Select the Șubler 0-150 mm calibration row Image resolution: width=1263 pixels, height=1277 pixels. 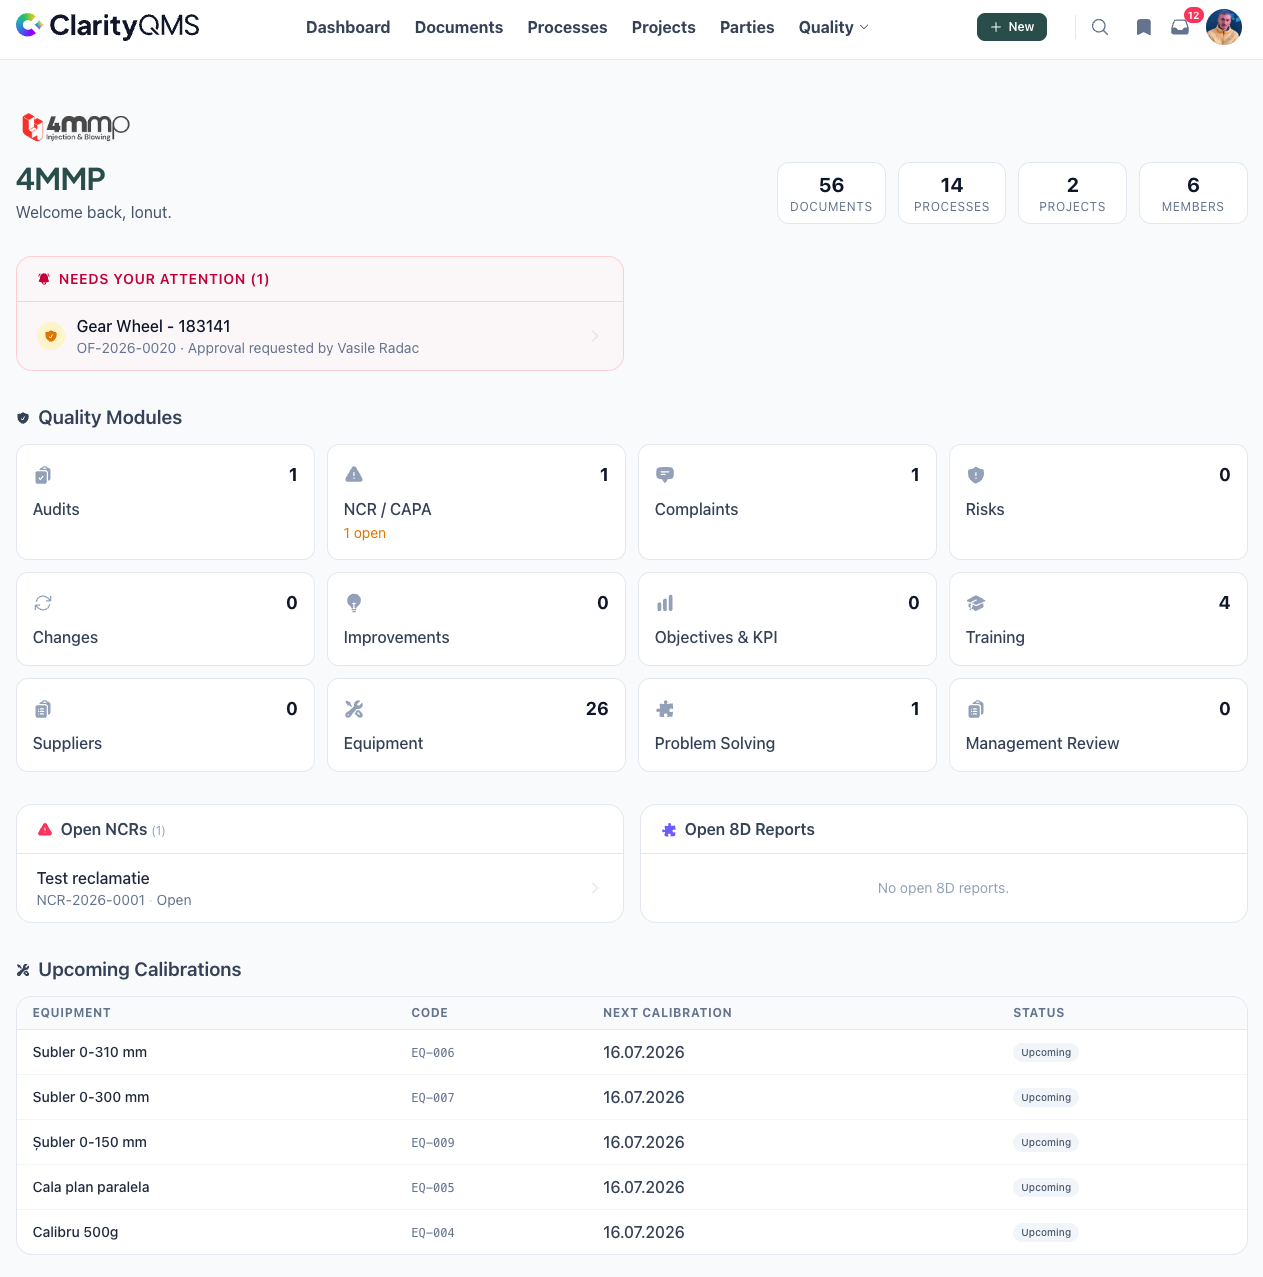coord(632,1142)
